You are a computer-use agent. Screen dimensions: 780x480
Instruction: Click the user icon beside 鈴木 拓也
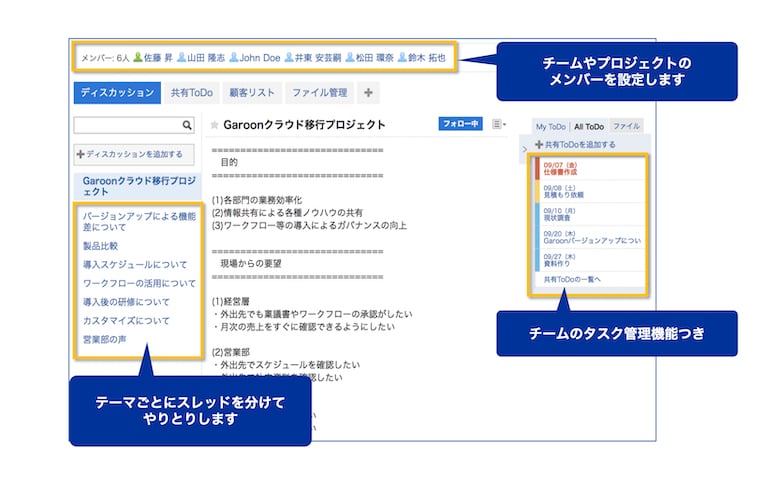[x=402, y=58]
